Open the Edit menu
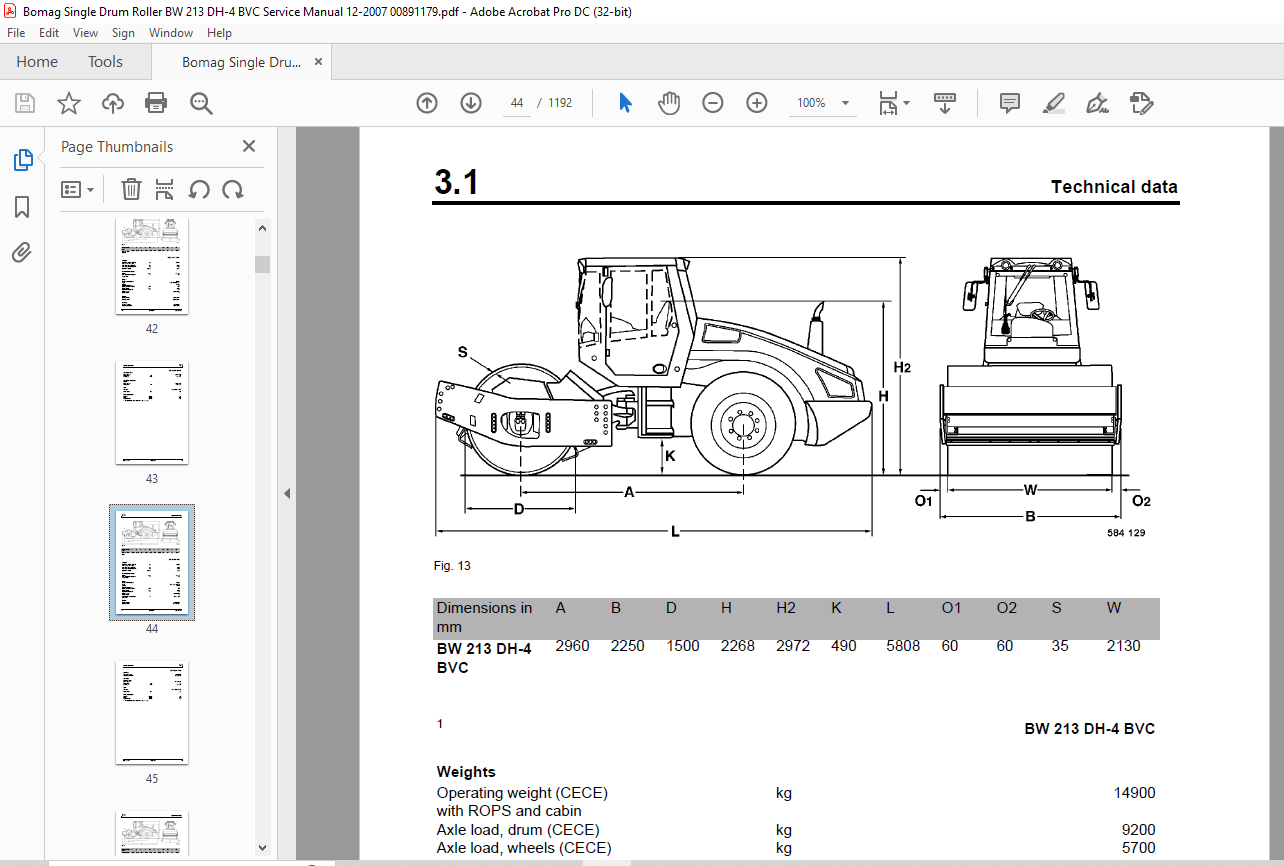 coord(49,33)
